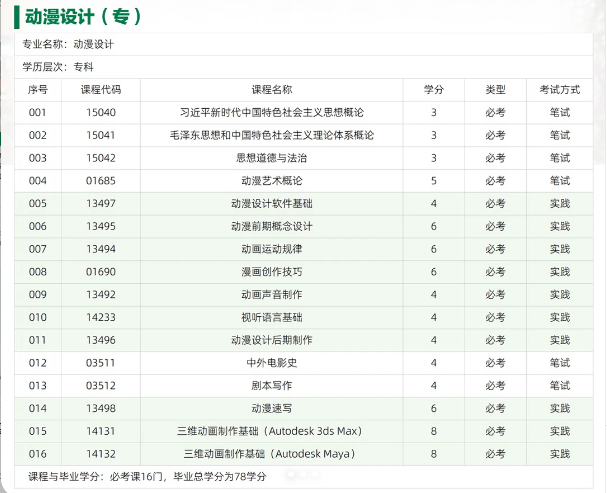Click course code 13497
The height and width of the screenshot is (493, 607).
click(x=101, y=204)
